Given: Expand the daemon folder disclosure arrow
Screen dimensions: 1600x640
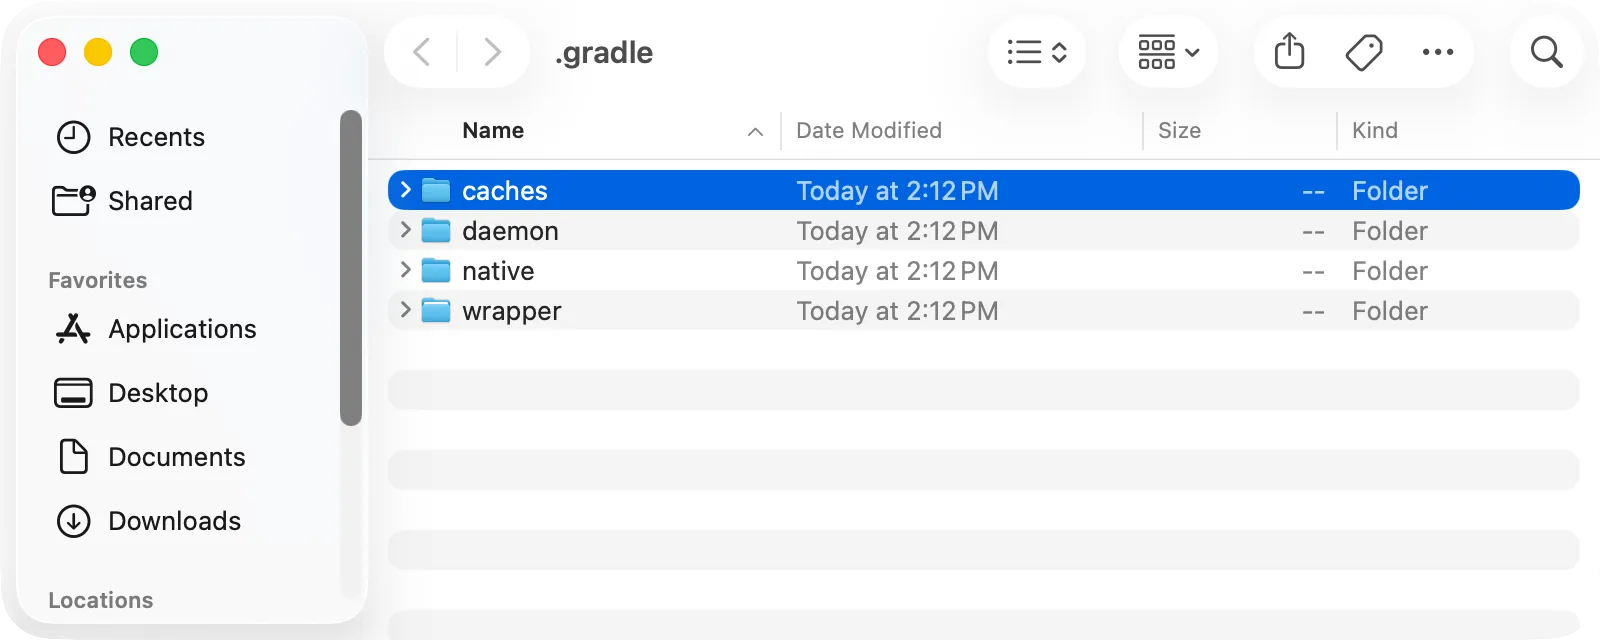Looking at the screenshot, I should 405,230.
